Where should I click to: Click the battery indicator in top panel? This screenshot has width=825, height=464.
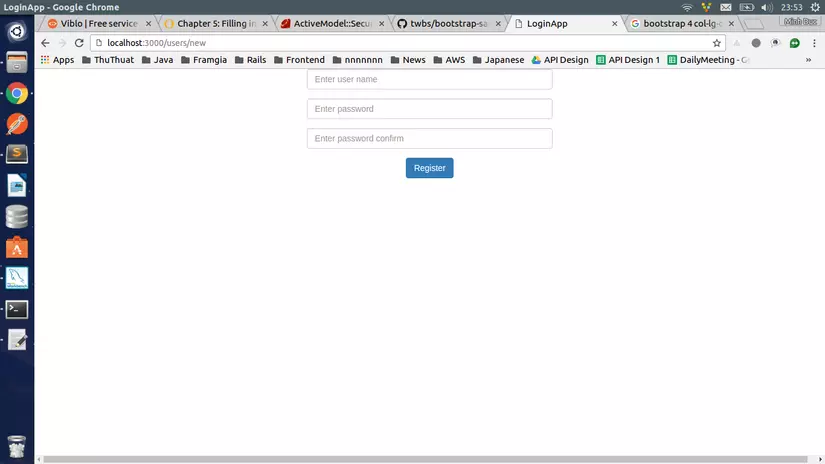pyautogui.click(x=746, y=7)
